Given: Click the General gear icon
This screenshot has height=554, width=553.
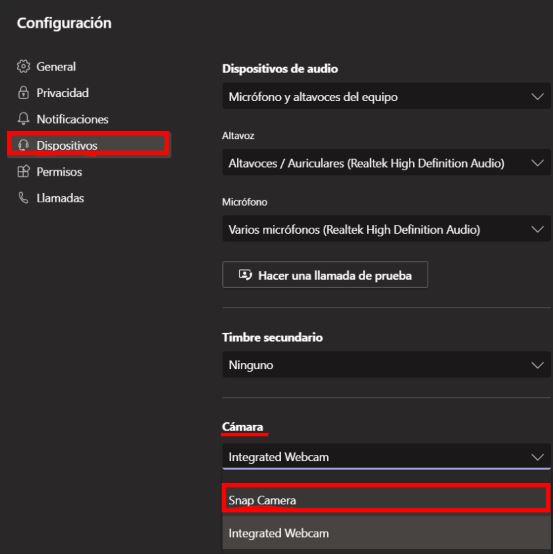Looking at the screenshot, I should [x=23, y=66].
